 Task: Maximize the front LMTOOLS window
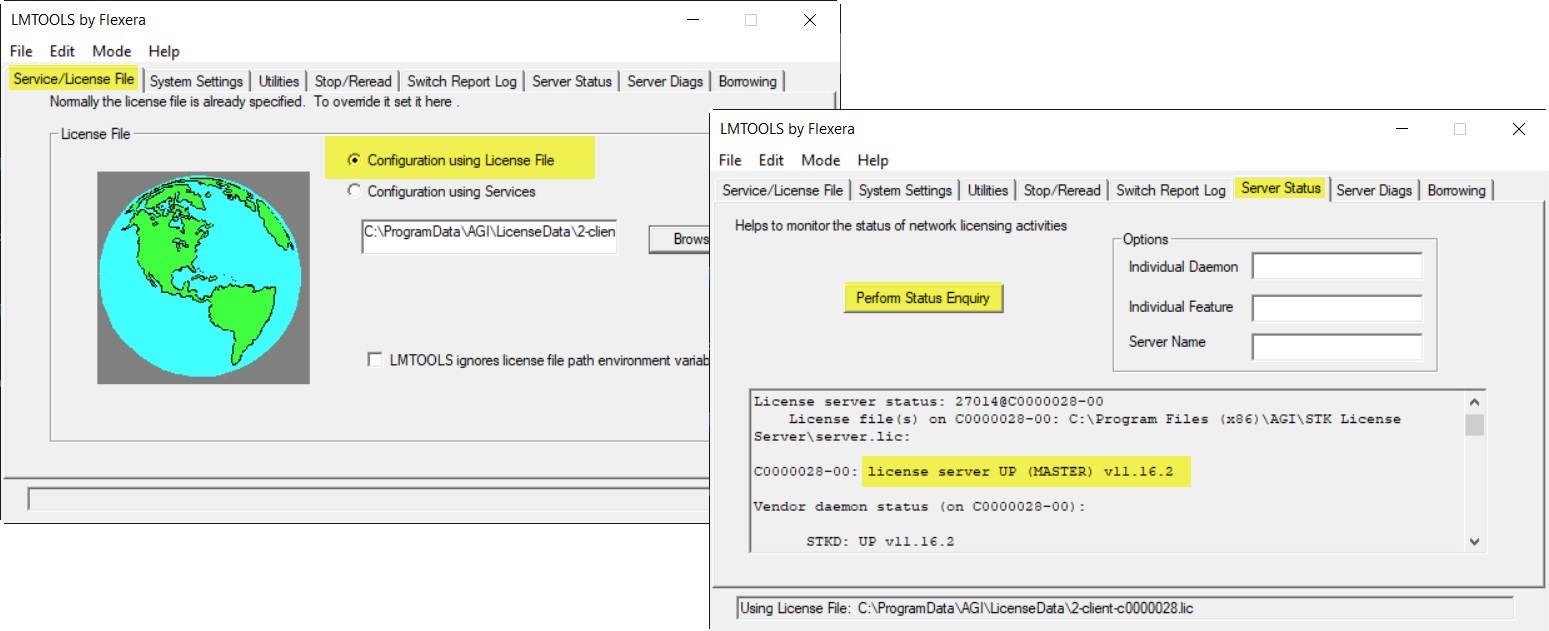(1460, 129)
